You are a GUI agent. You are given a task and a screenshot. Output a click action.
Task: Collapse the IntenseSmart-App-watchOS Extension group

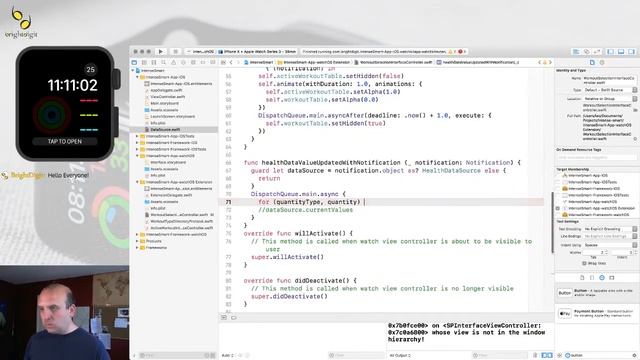pyautogui.click(x=138, y=182)
